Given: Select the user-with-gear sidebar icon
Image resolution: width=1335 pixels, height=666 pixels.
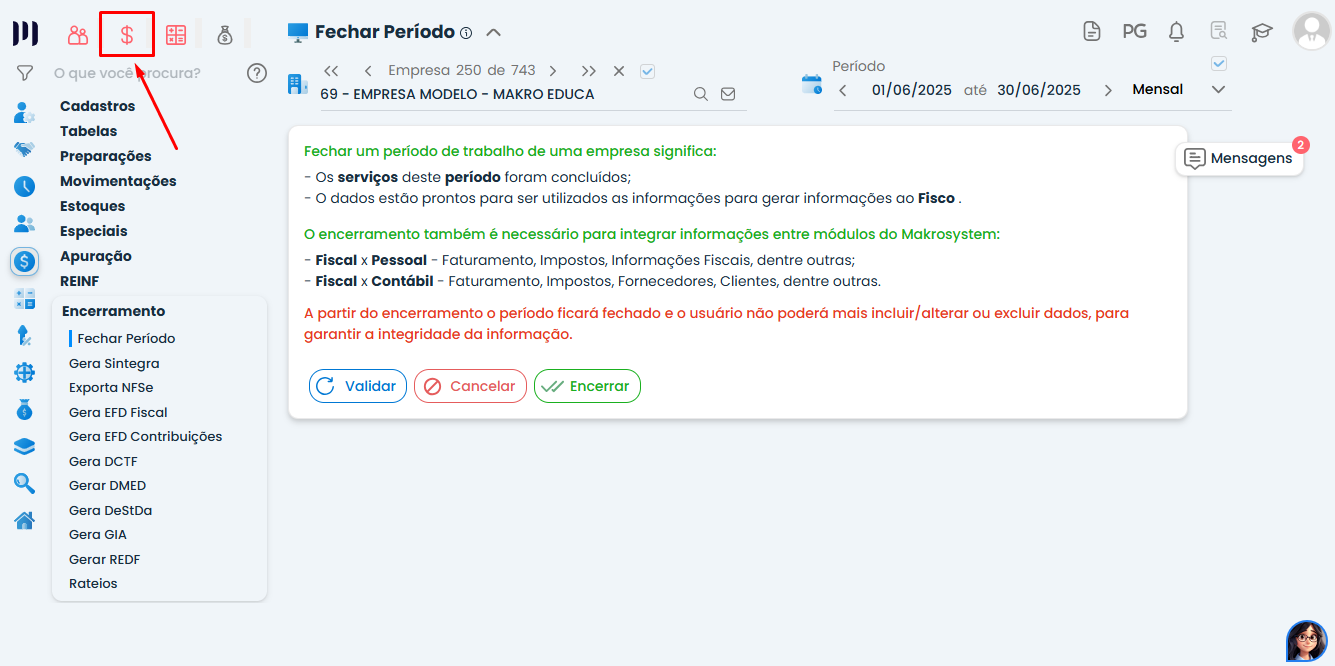Looking at the screenshot, I should (25, 112).
